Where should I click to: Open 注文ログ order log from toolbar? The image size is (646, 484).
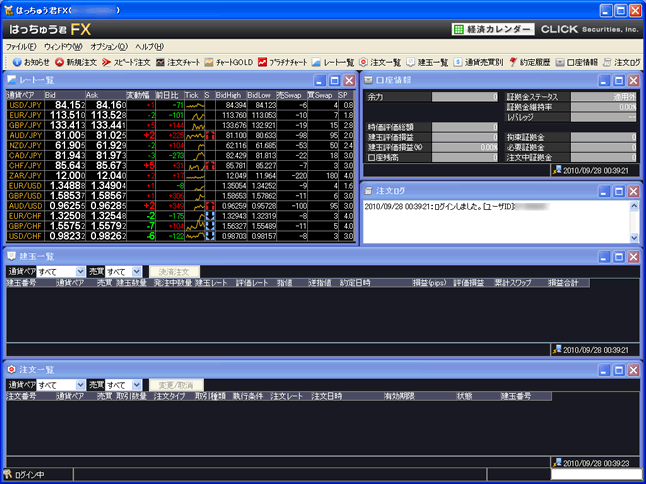click(x=622, y=62)
